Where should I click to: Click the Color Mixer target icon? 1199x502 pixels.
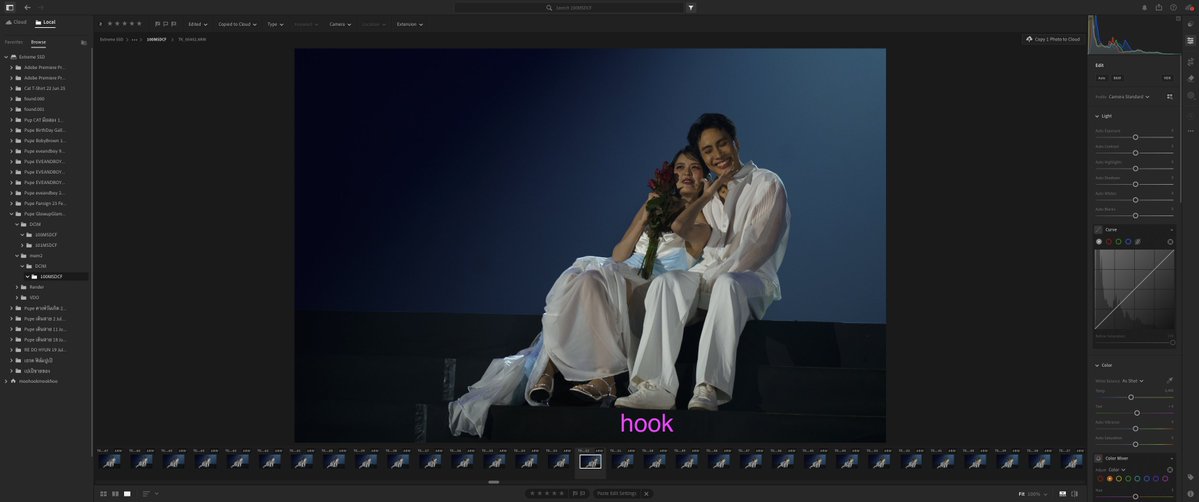coord(1099,458)
